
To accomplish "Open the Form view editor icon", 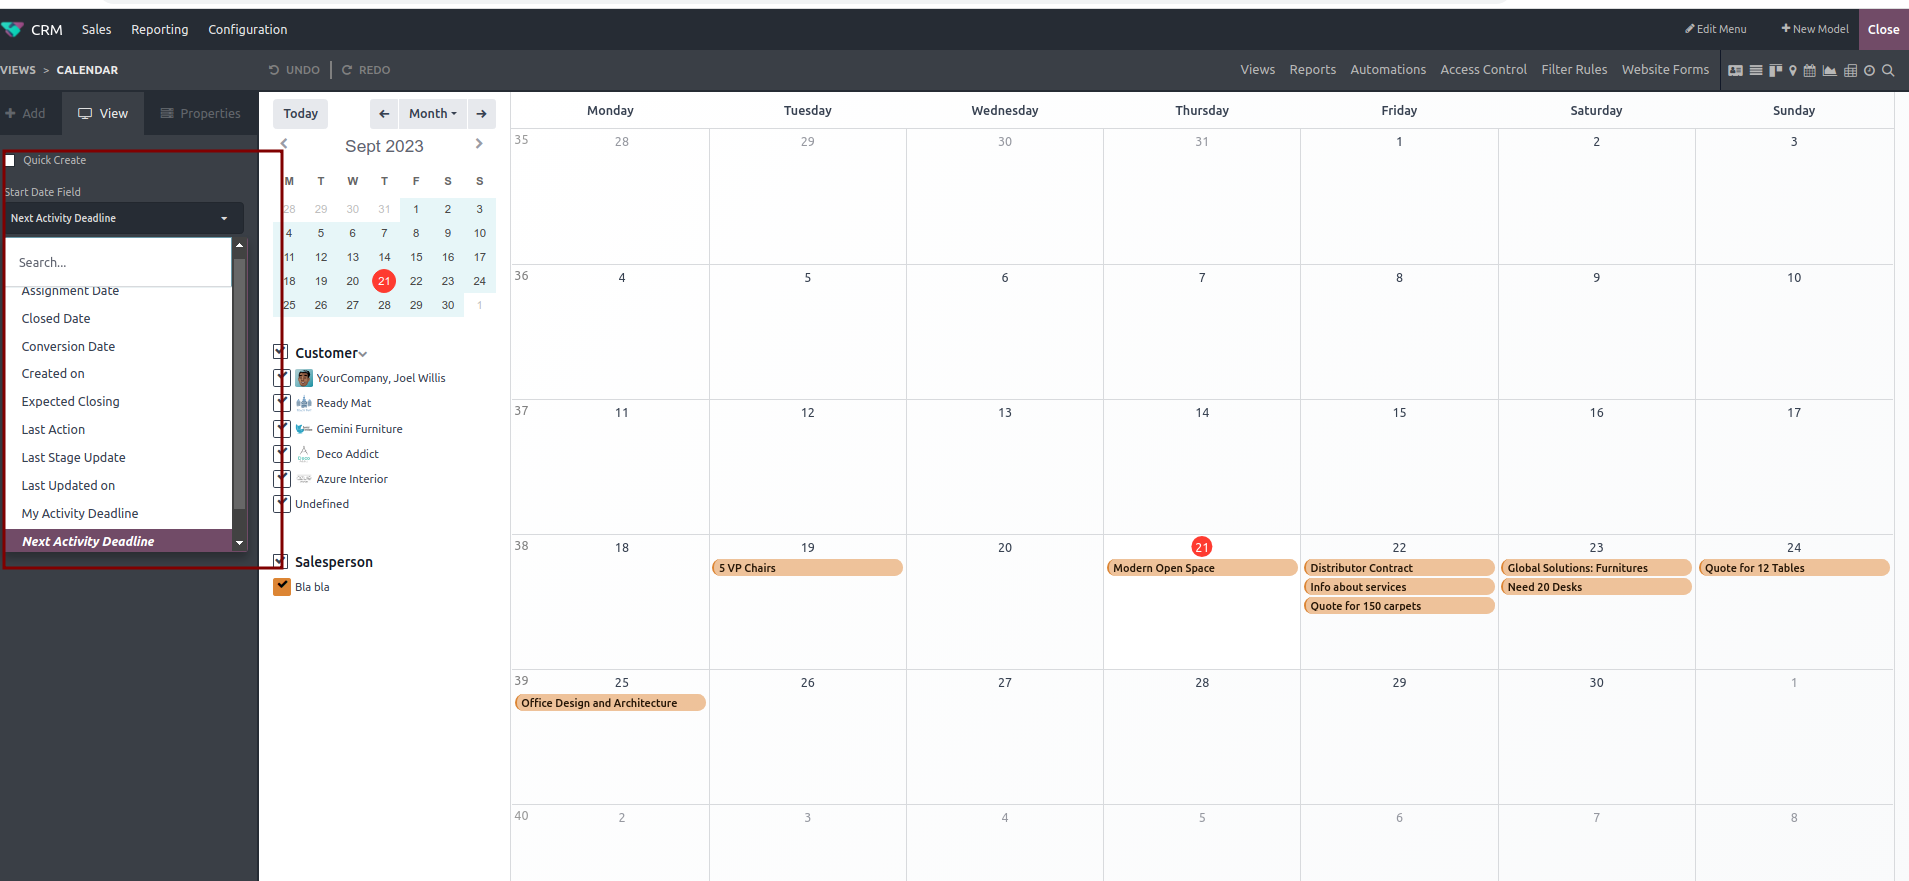I will pyautogui.click(x=1736, y=70).
